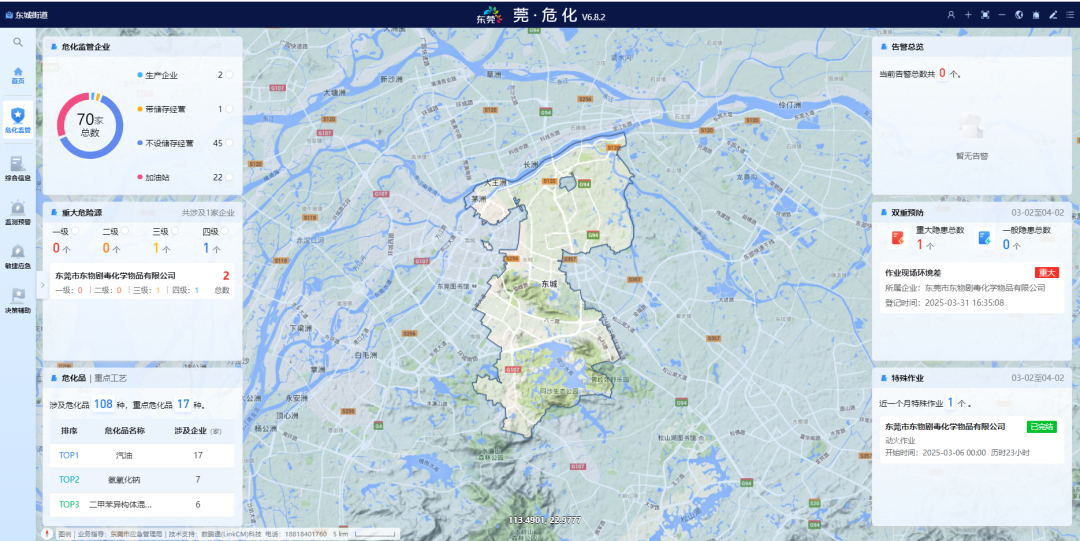Click the 特殊作业 panel title

point(907,378)
